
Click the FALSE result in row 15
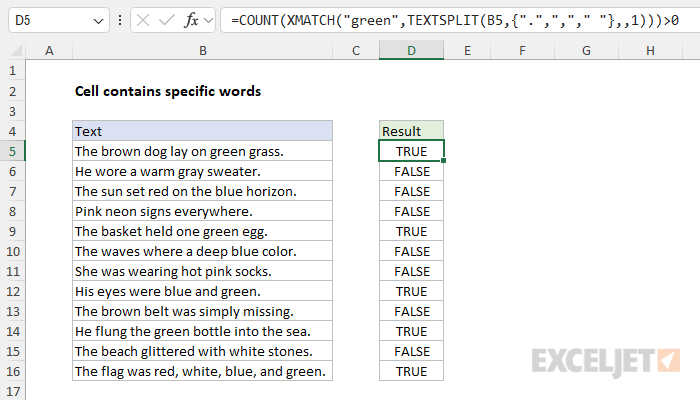point(411,351)
